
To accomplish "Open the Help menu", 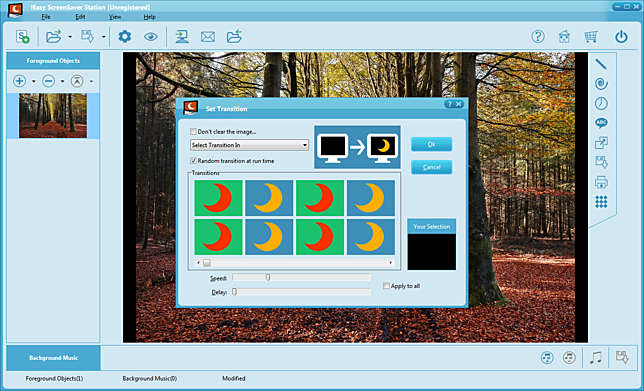I will (x=150, y=17).
